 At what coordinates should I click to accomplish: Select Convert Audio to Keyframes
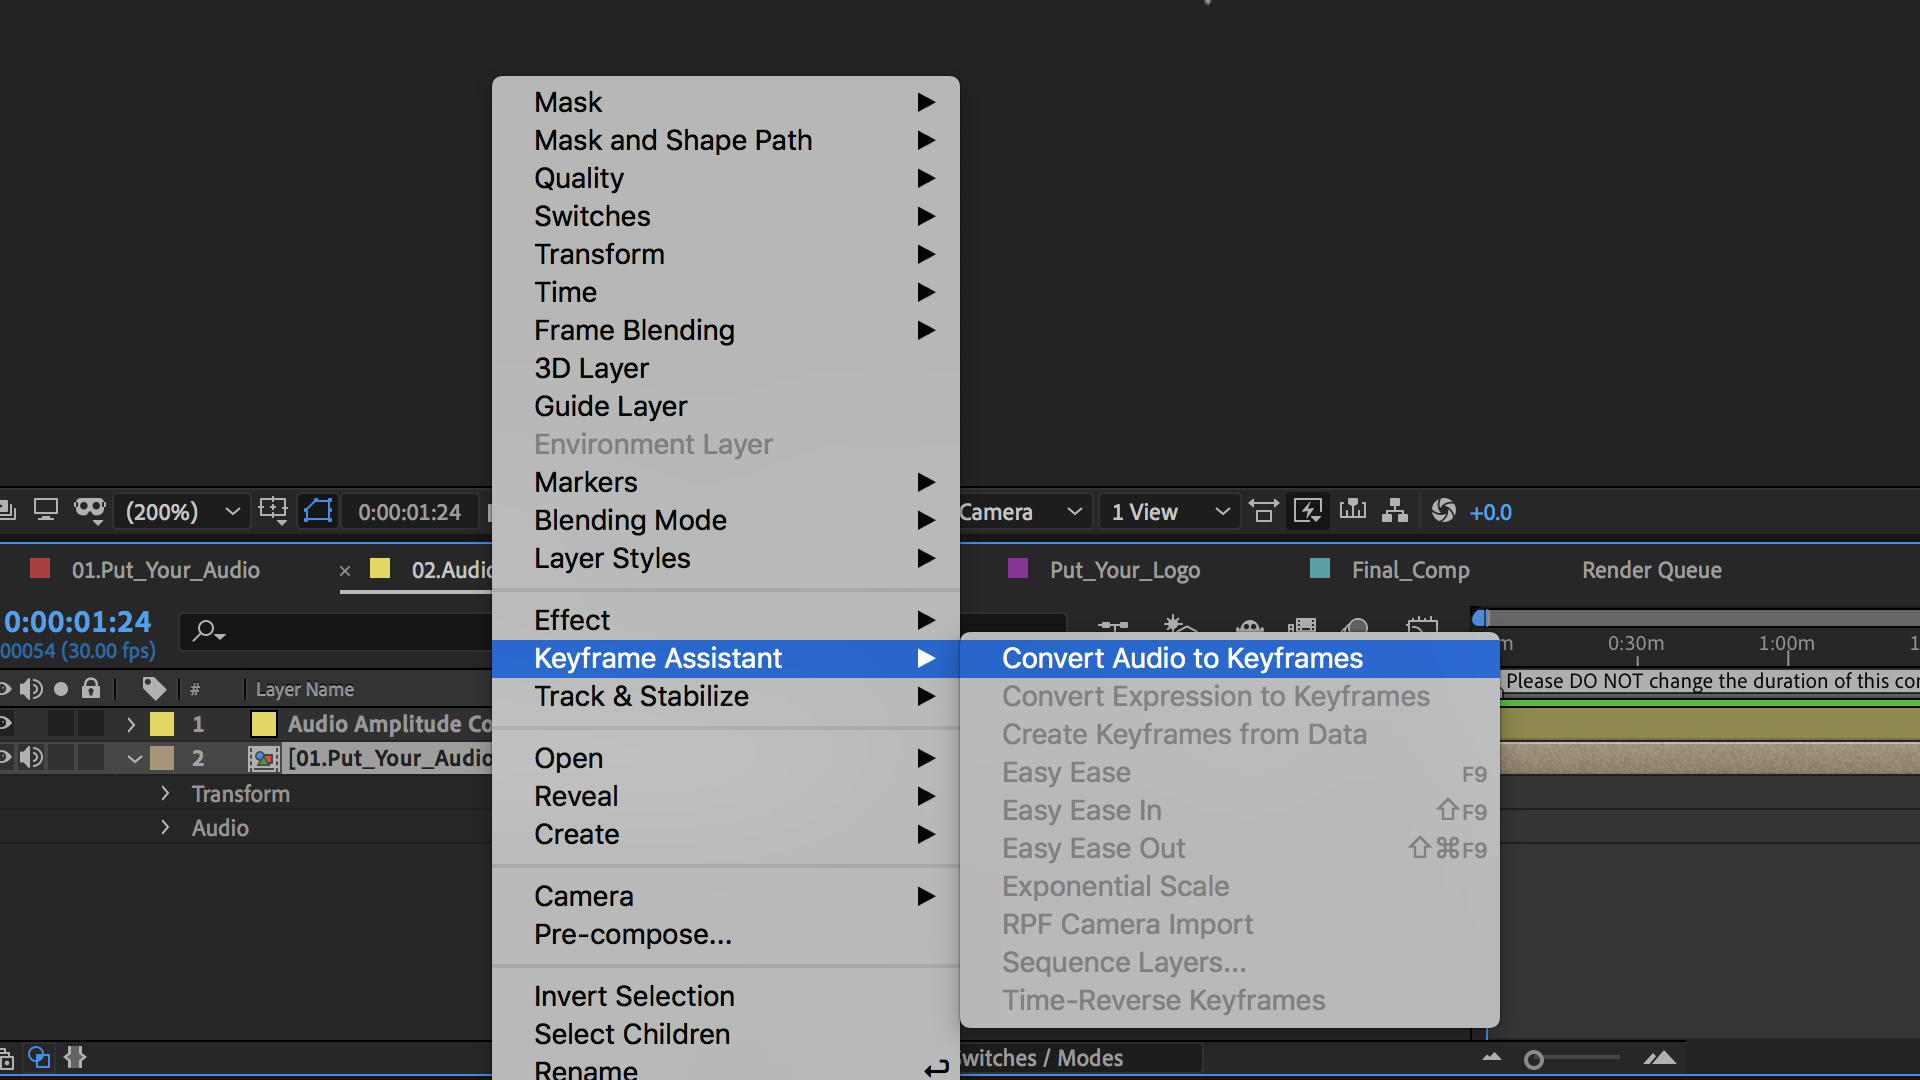tap(1181, 658)
